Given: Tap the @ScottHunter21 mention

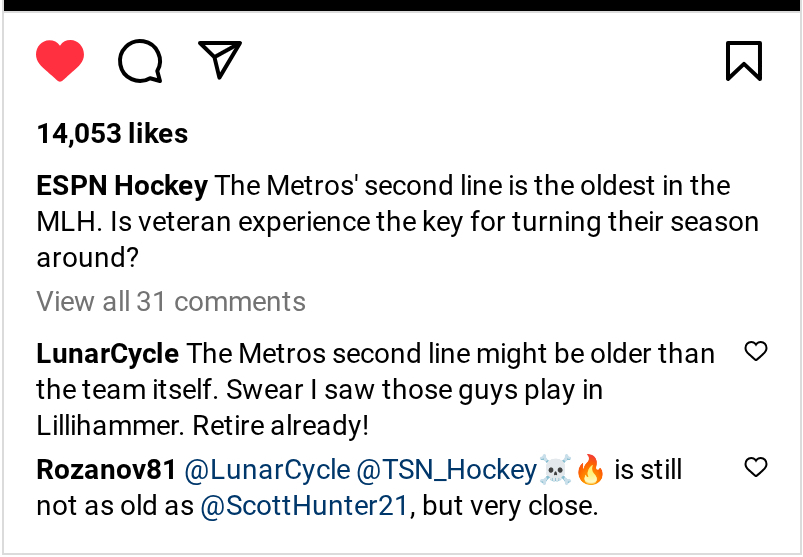Looking at the screenshot, I should point(305,506).
